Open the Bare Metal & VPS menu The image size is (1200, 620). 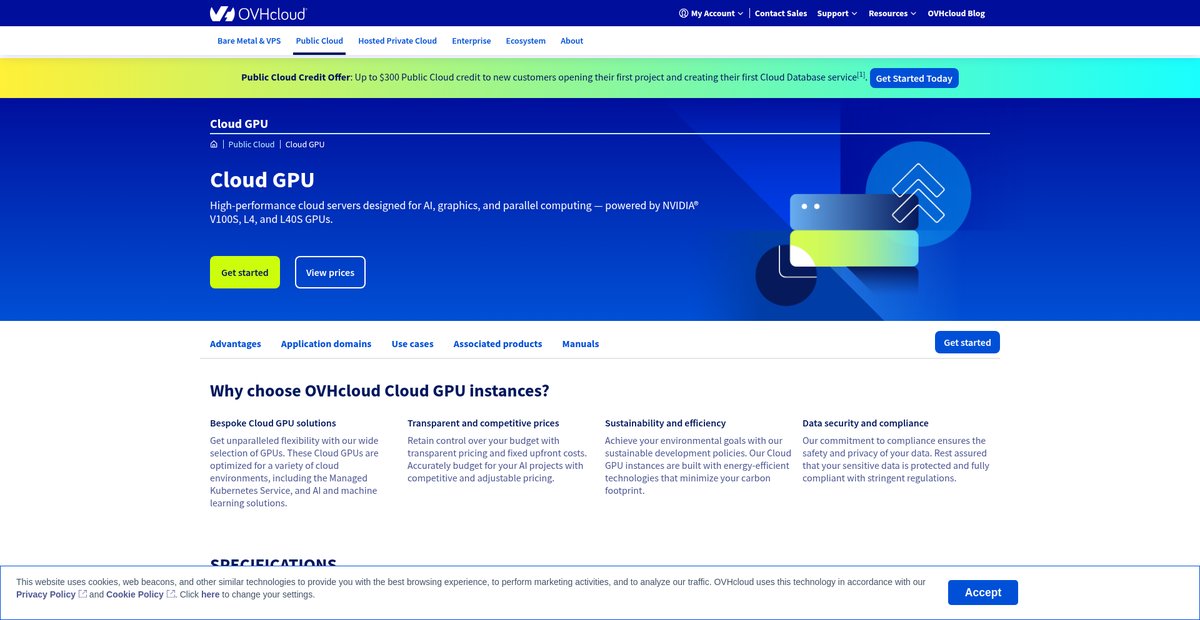click(x=247, y=41)
